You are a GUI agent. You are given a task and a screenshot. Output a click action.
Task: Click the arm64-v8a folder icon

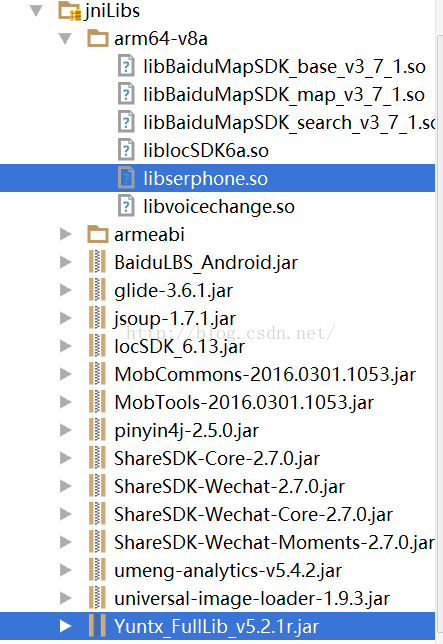pos(98,38)
